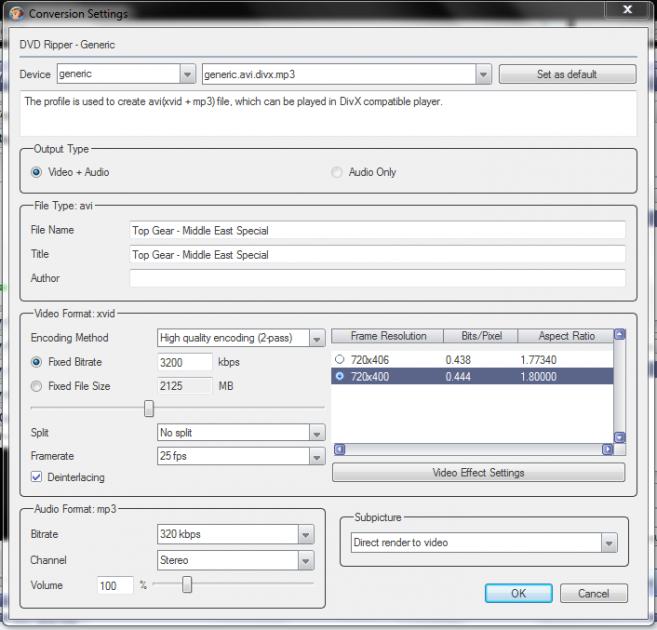Disable the Deinterlacing checkbox
The width and height of the screenshot is (657, 630).
[37, 477]
